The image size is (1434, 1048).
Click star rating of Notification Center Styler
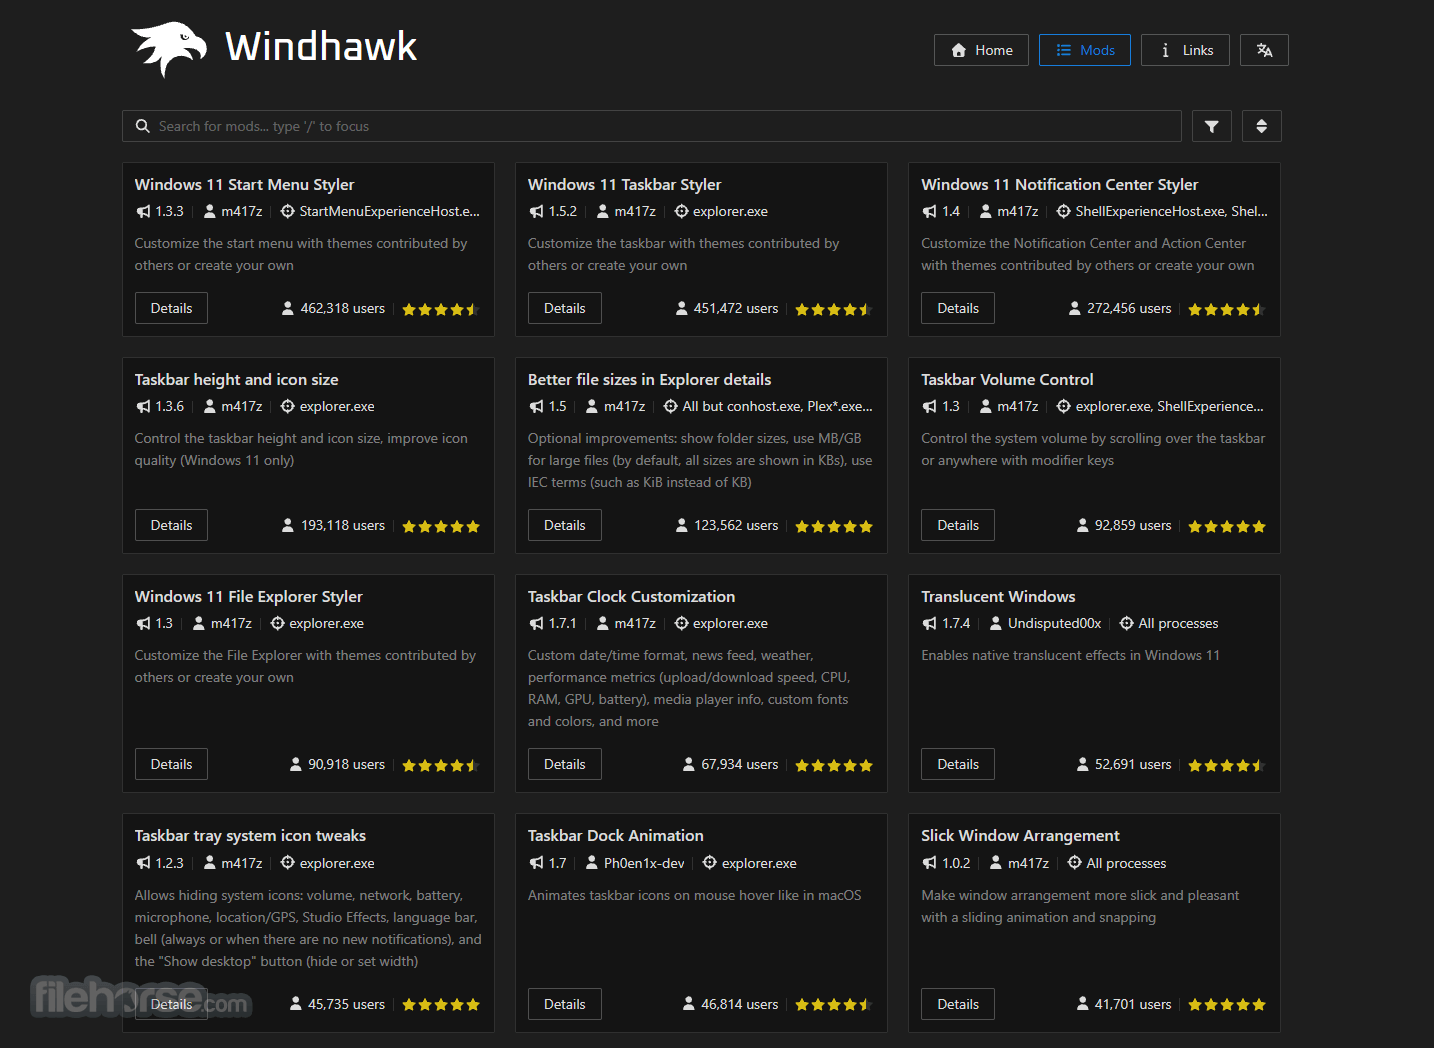pos(1227,309)
